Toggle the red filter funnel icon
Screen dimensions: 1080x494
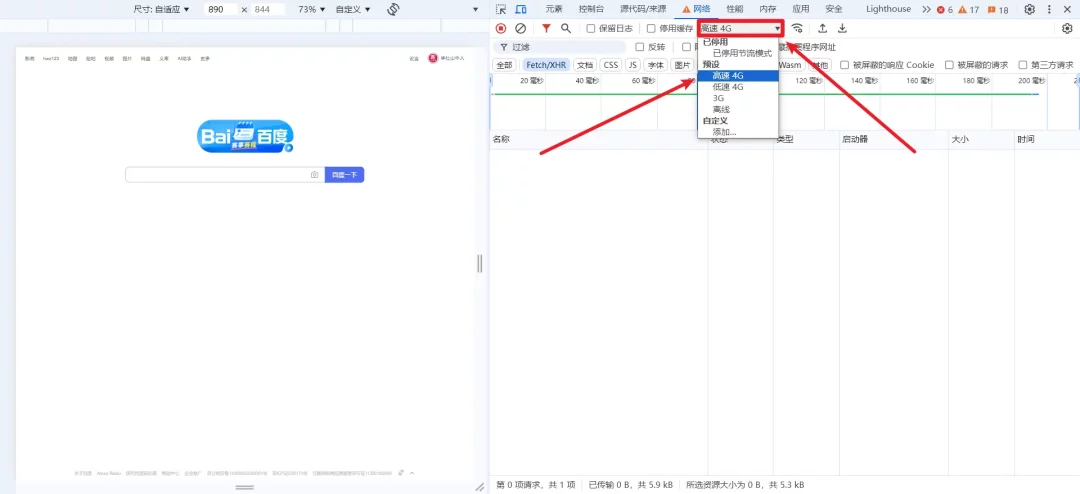click(x=546, y=28)
